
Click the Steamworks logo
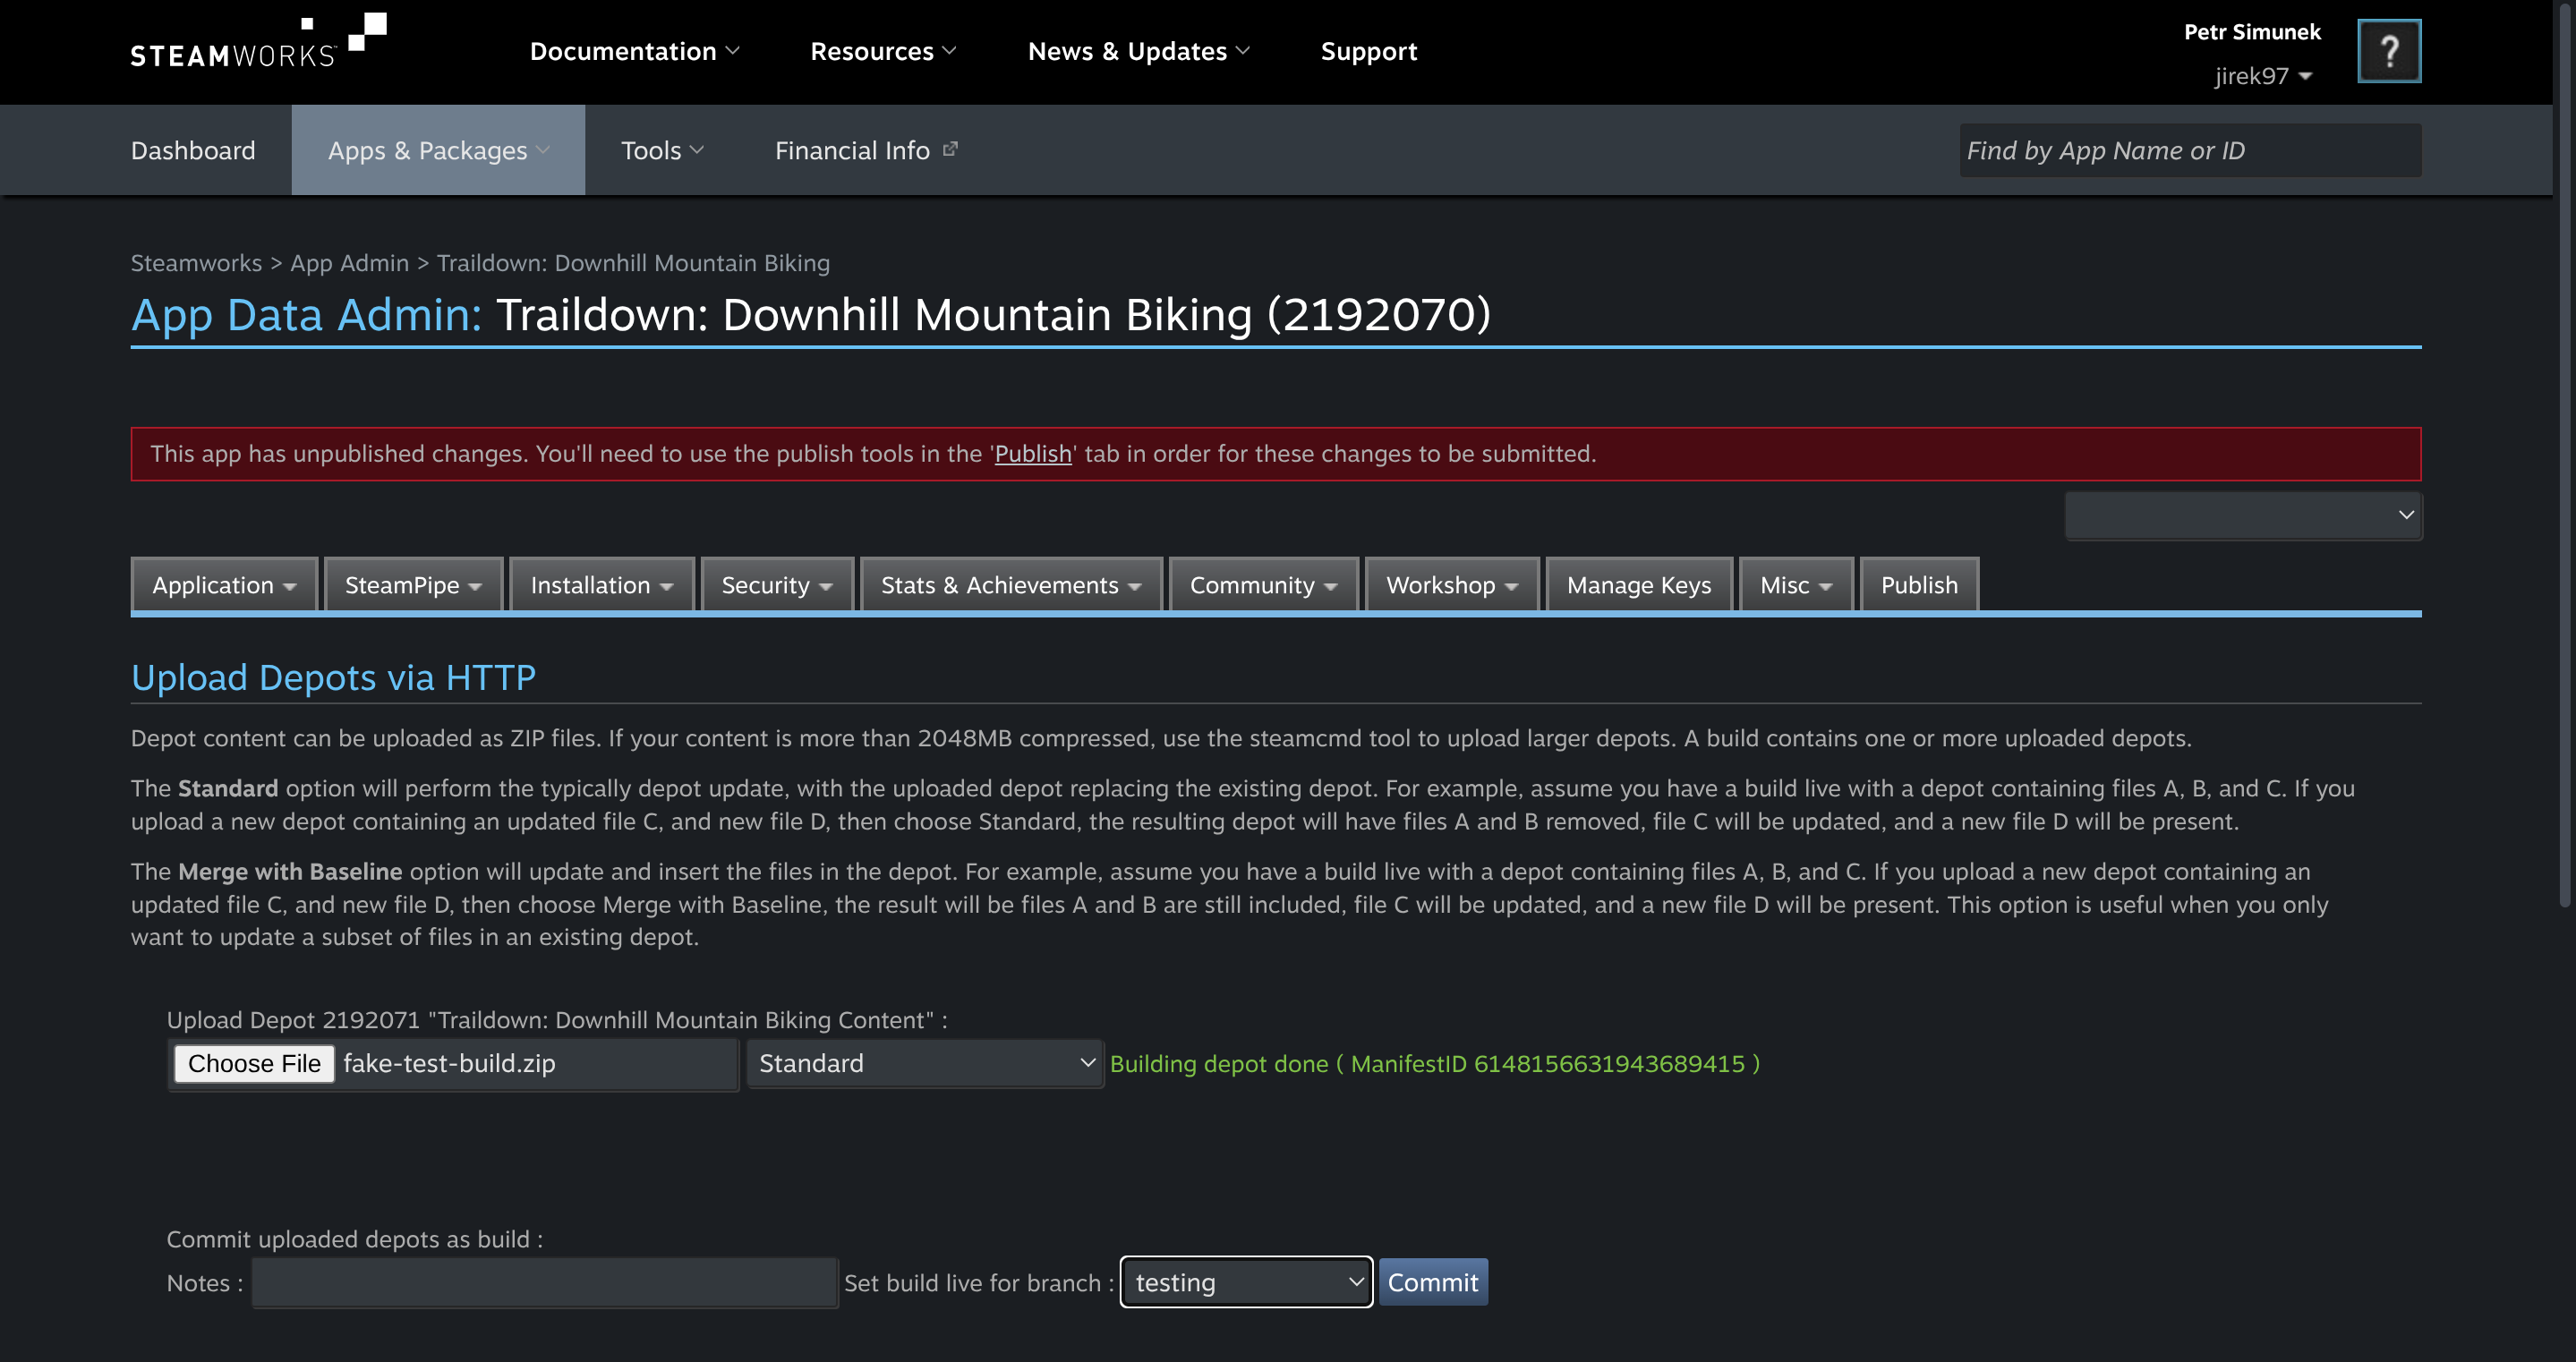(258, 42)
